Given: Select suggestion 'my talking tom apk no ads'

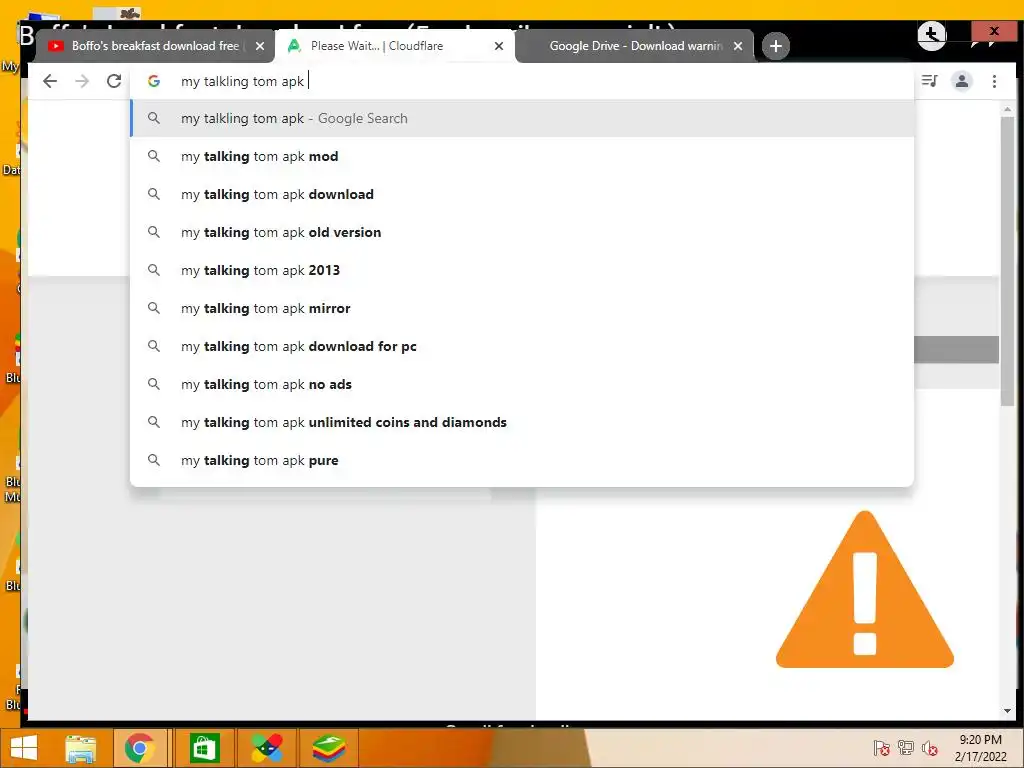Looking at the screenshot, I should click(522, 384).
